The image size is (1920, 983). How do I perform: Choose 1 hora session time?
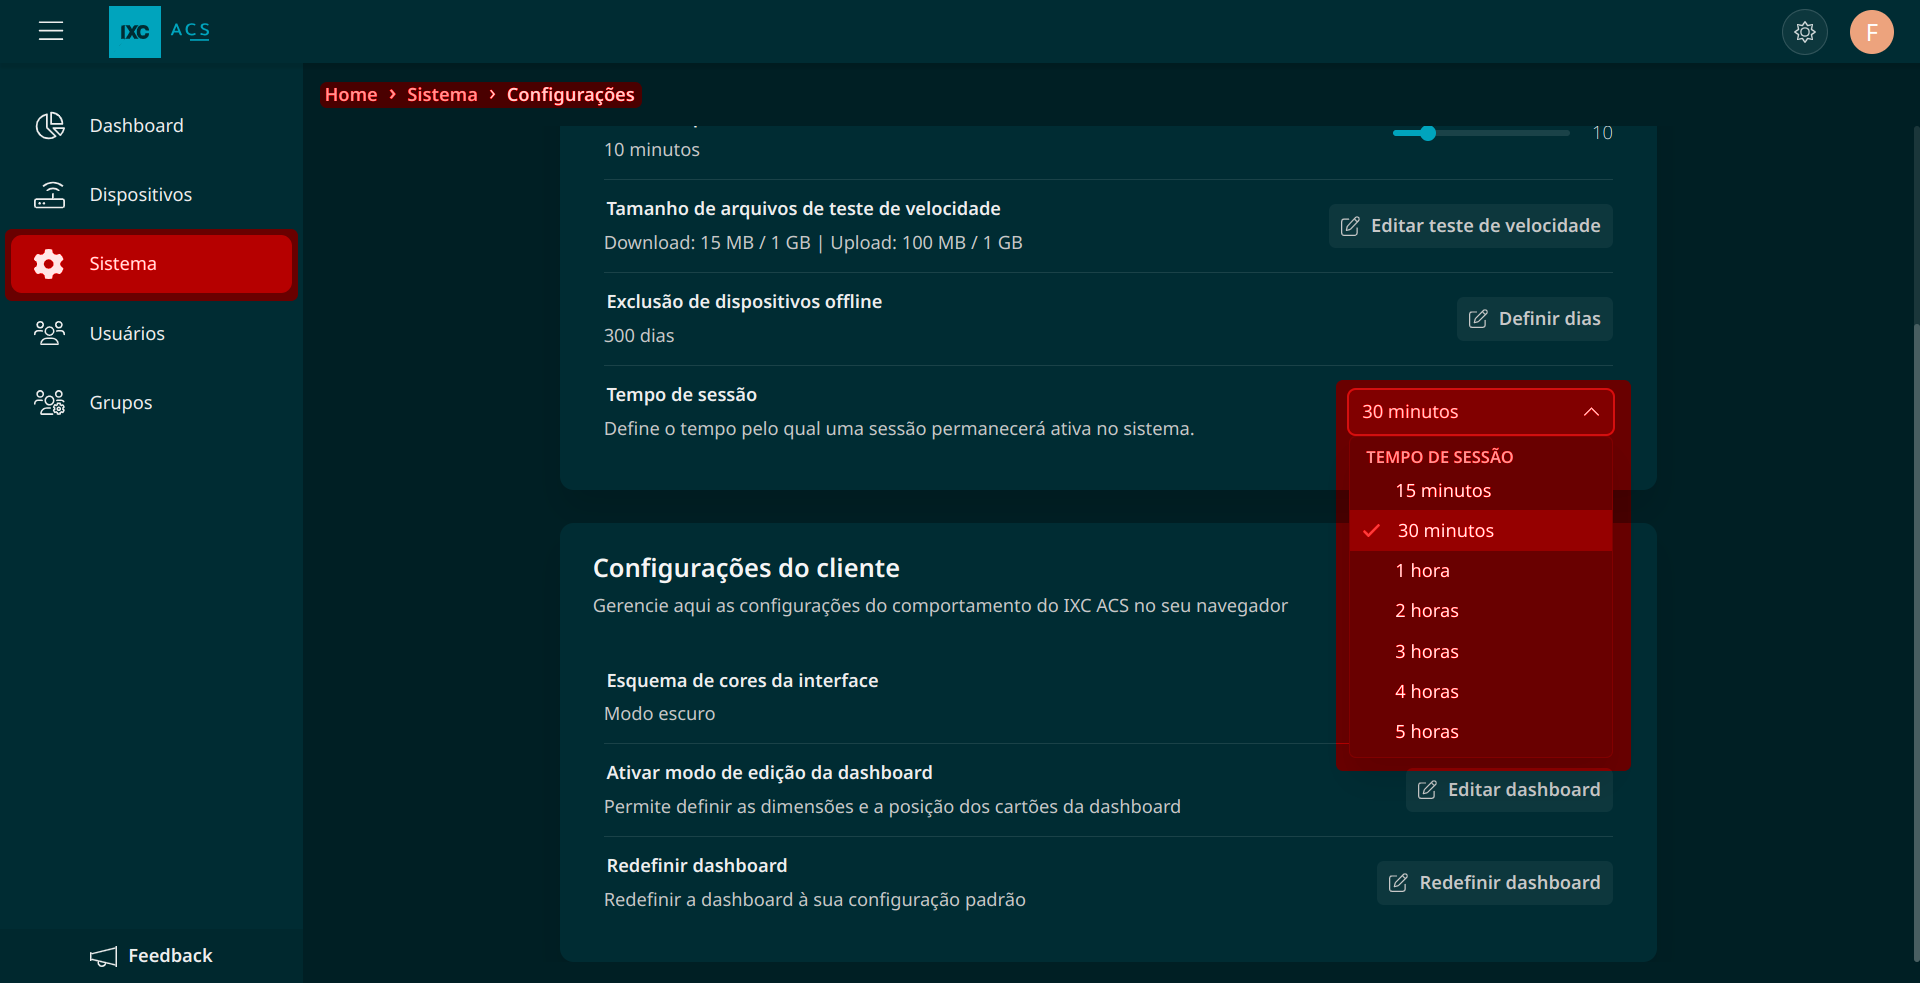click(x=1481, y=570)
